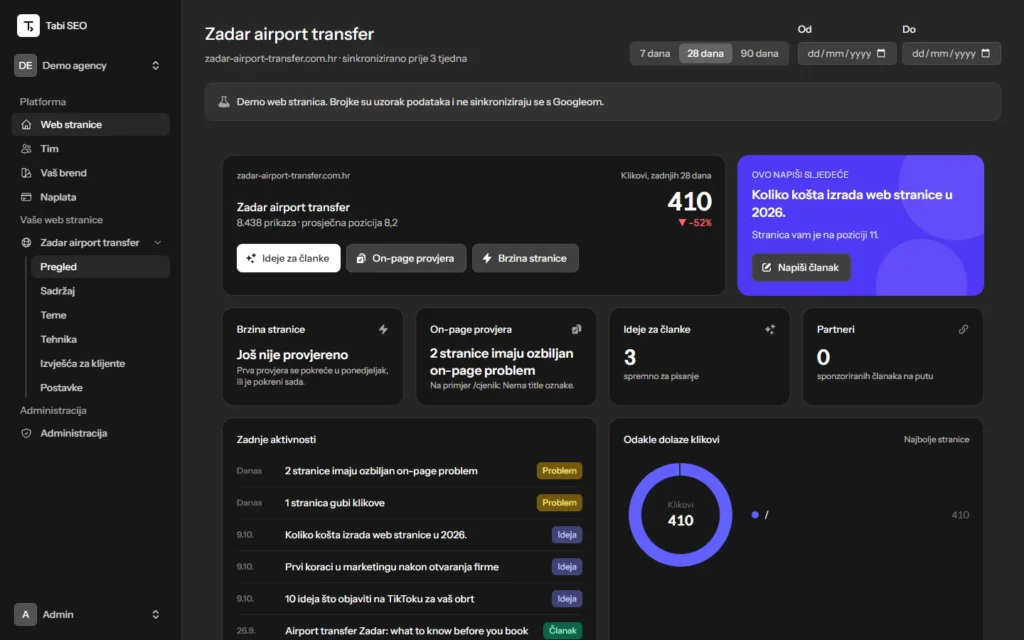
Task: Click the Od date input field
Action: click(x=846, y=54)
